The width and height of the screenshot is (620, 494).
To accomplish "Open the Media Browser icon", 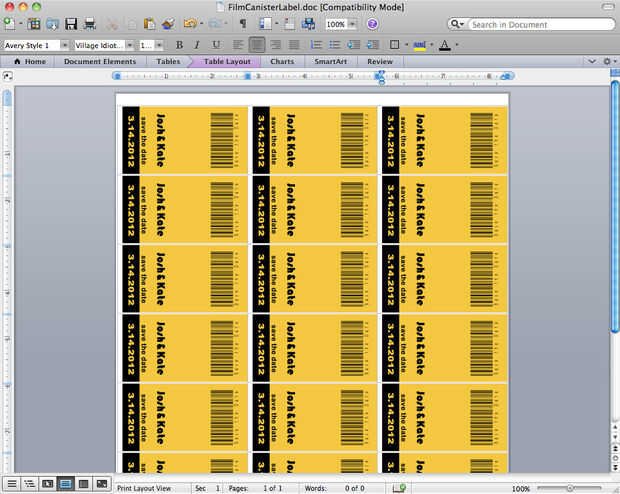I will tap(308, 24).
